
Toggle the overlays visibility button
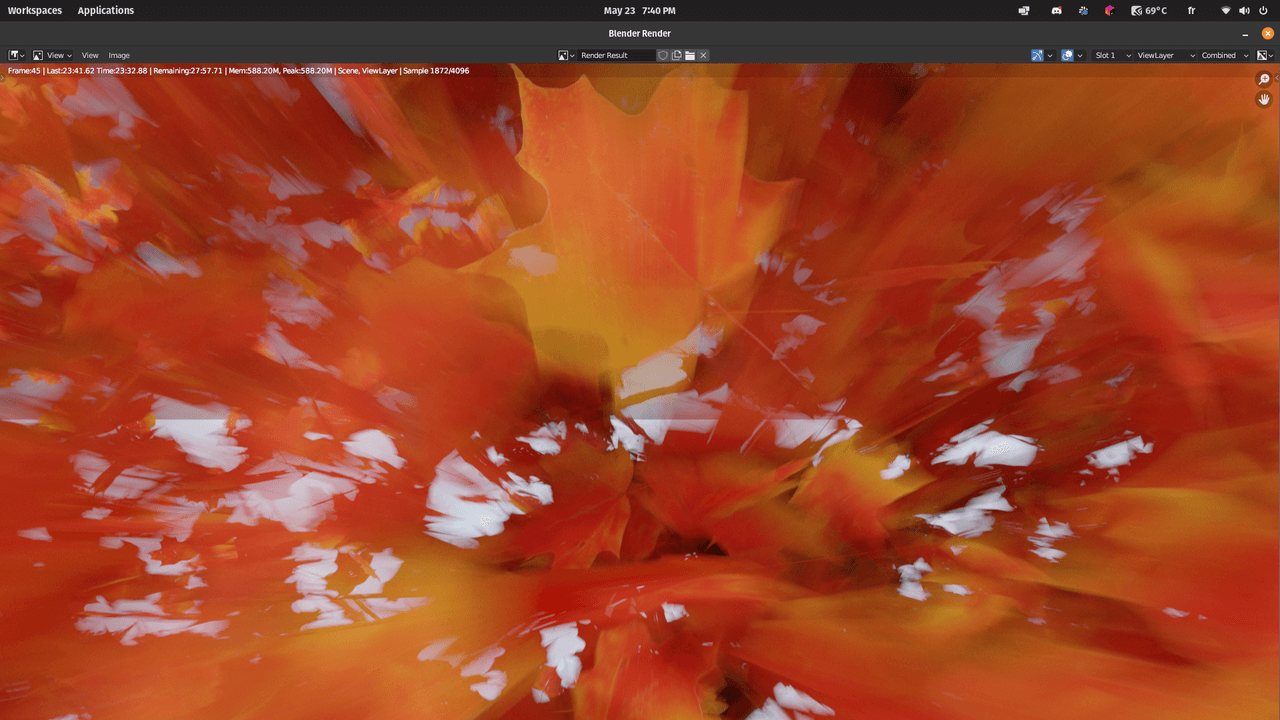pos(1067,55)
